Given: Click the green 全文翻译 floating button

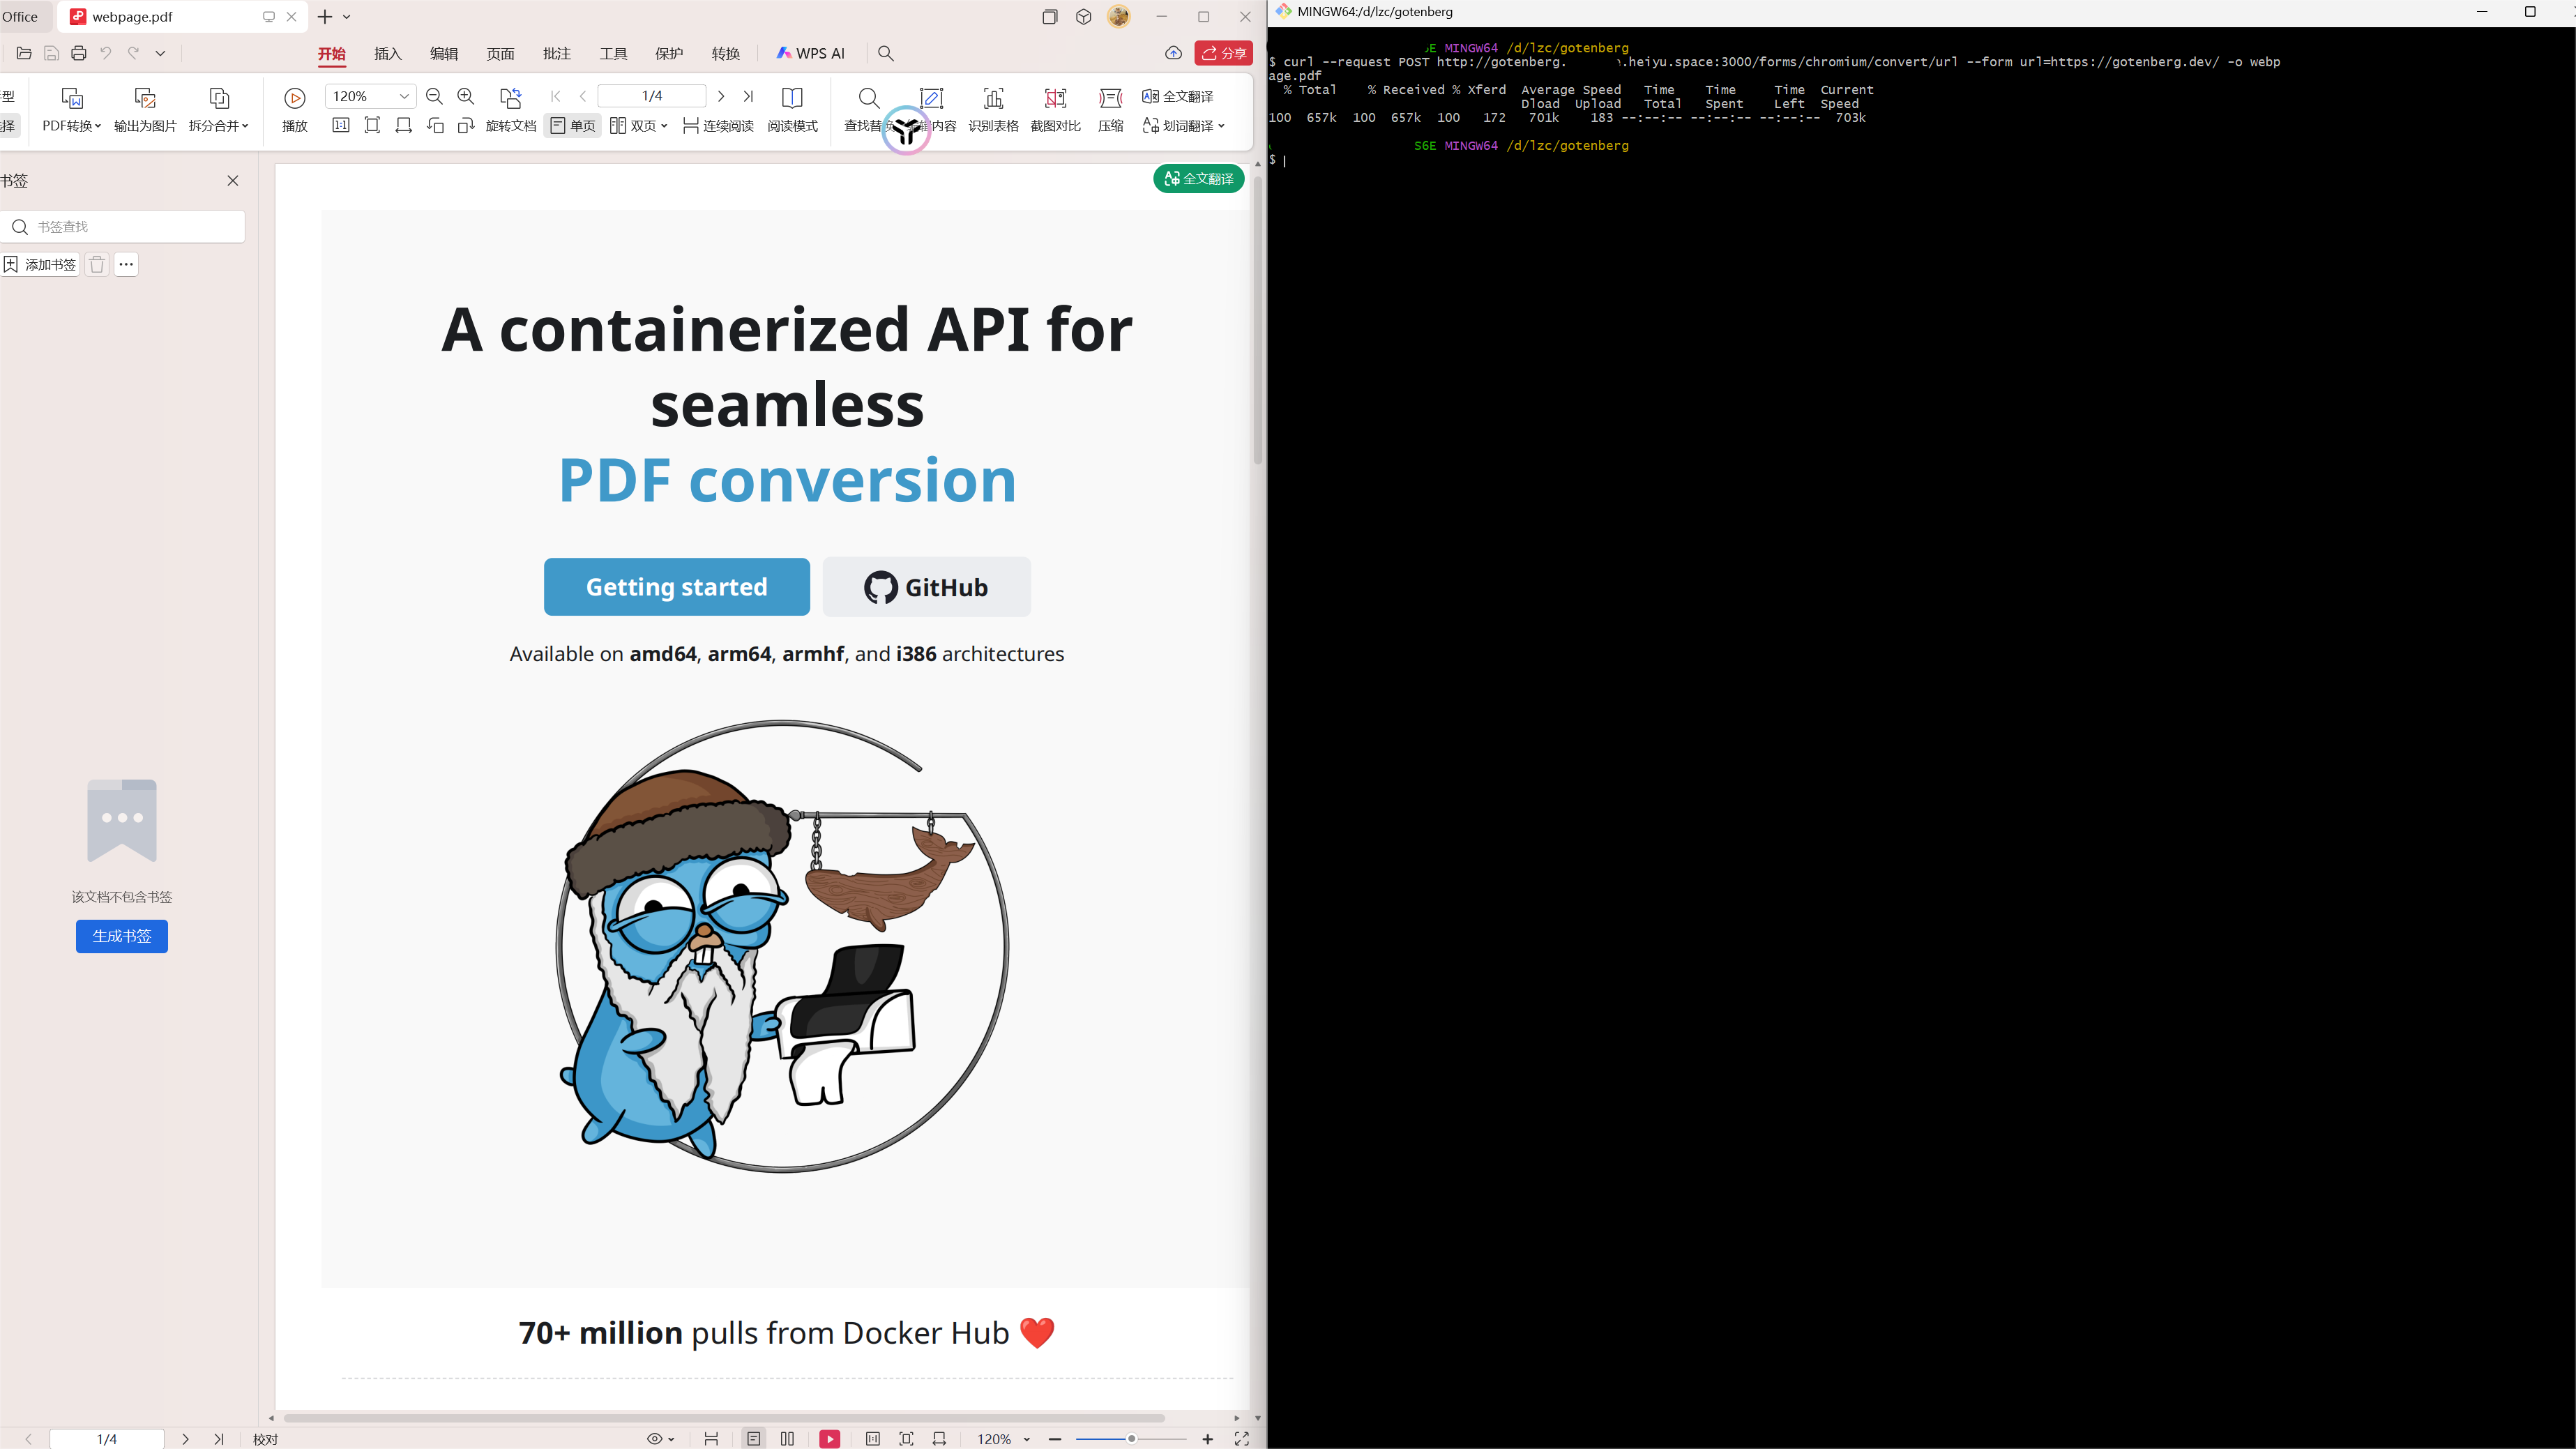Looking at the screenshot, I should [x=1198, y=179].
